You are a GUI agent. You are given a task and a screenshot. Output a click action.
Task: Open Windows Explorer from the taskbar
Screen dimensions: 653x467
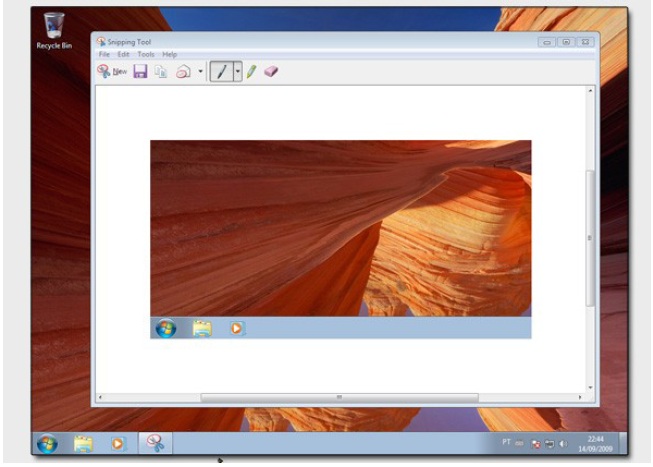pos(83,443)
